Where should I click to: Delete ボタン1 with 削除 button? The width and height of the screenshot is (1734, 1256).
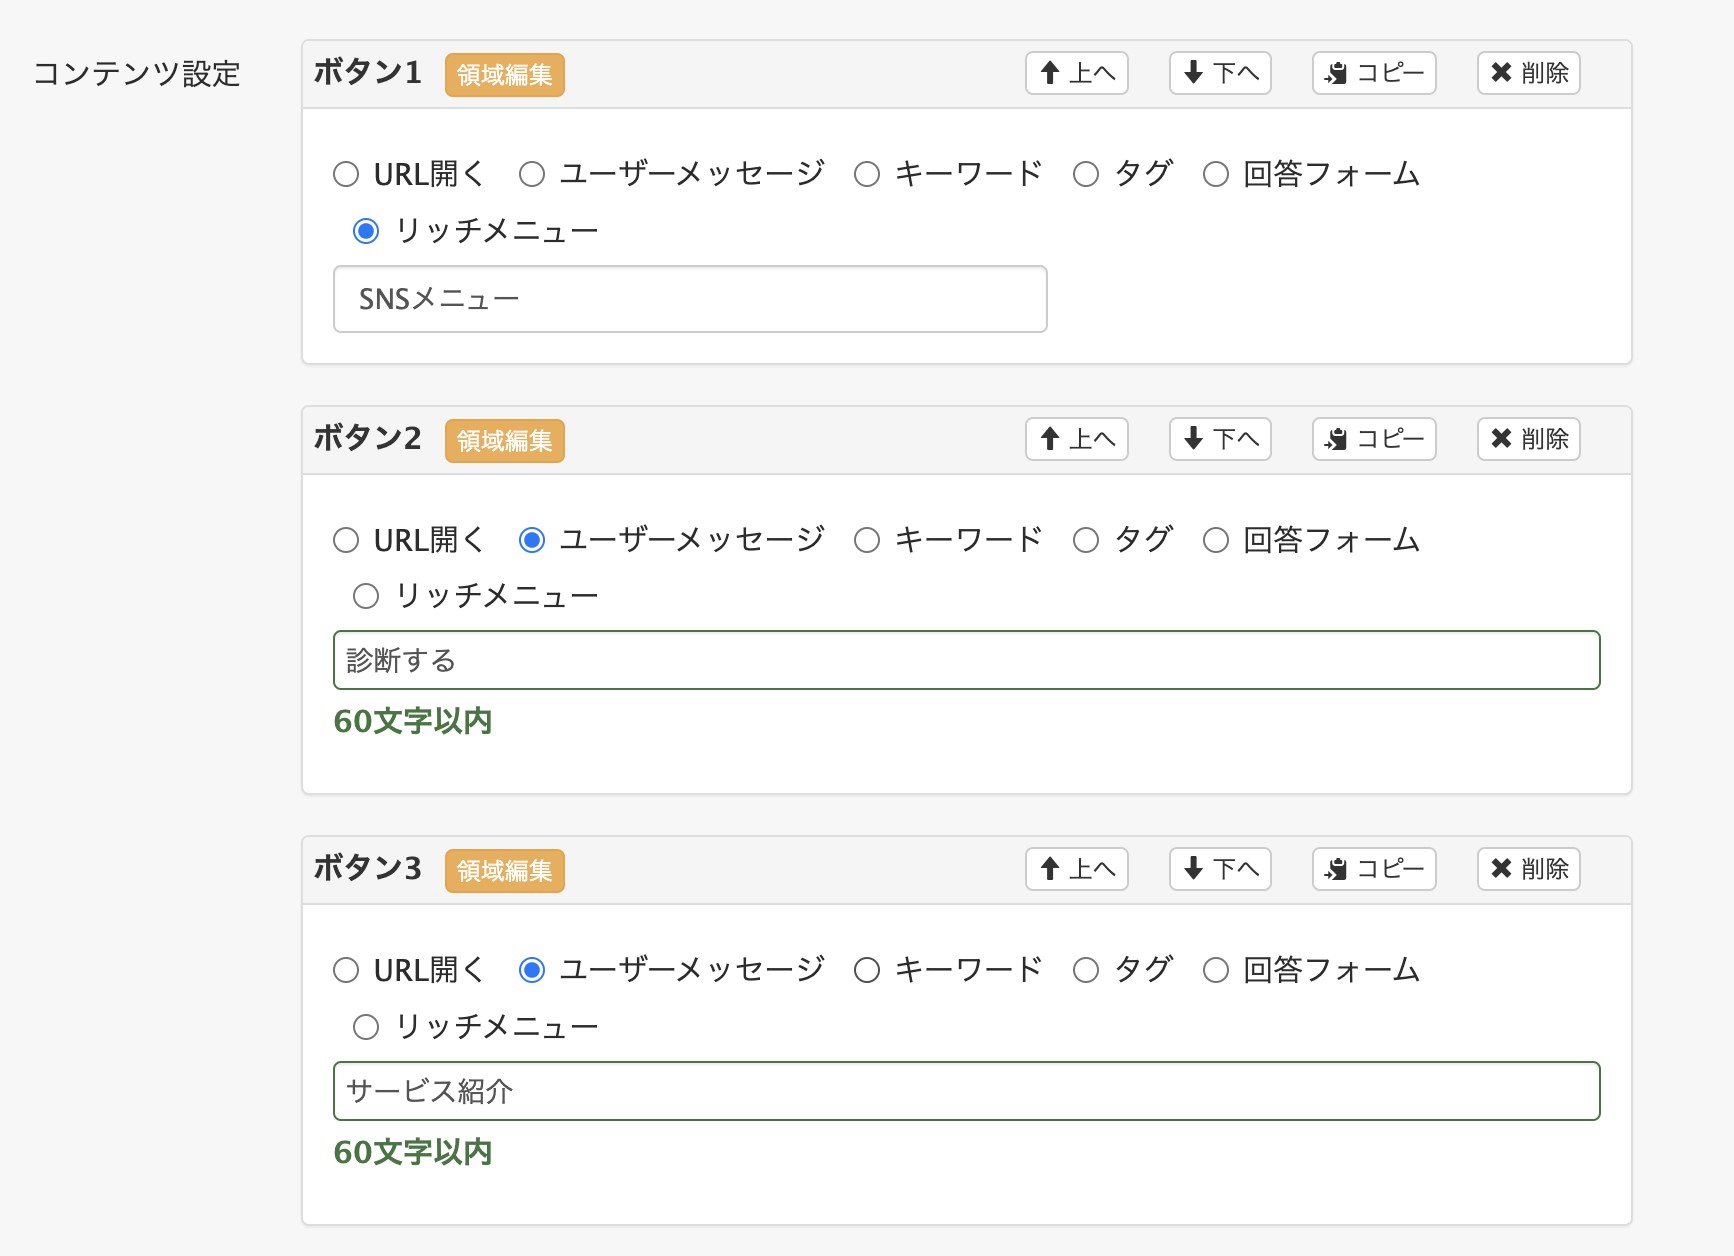[1529, 73]
